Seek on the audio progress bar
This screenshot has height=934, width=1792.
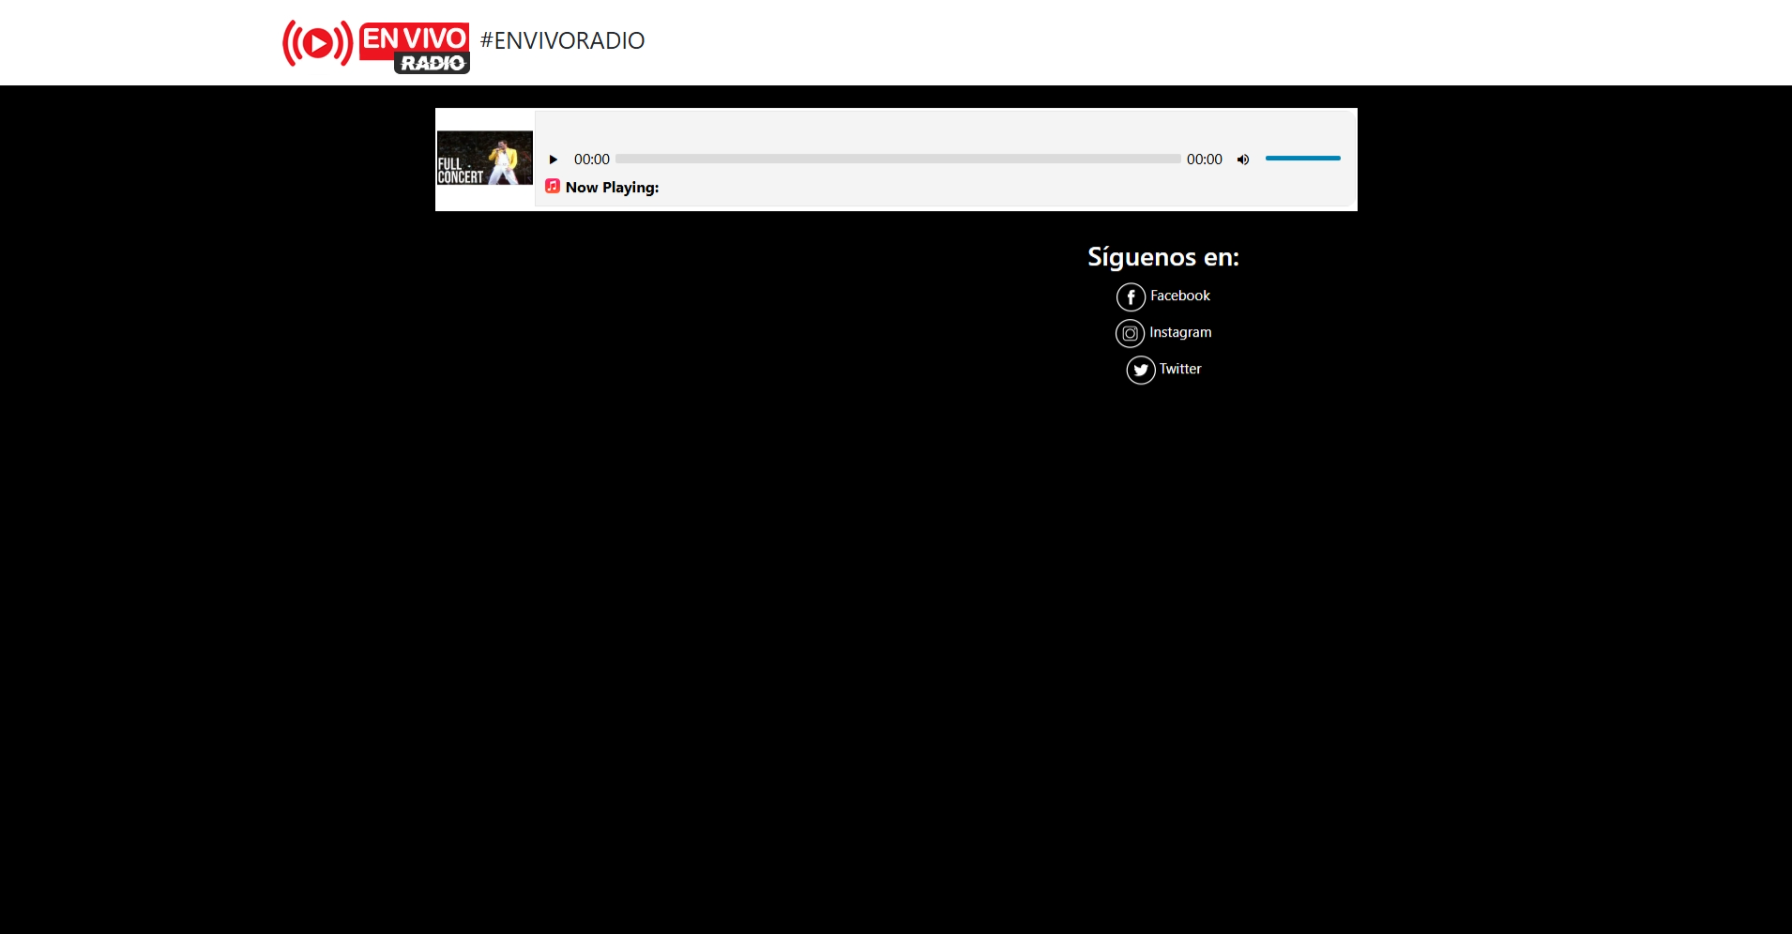[898, 158]
